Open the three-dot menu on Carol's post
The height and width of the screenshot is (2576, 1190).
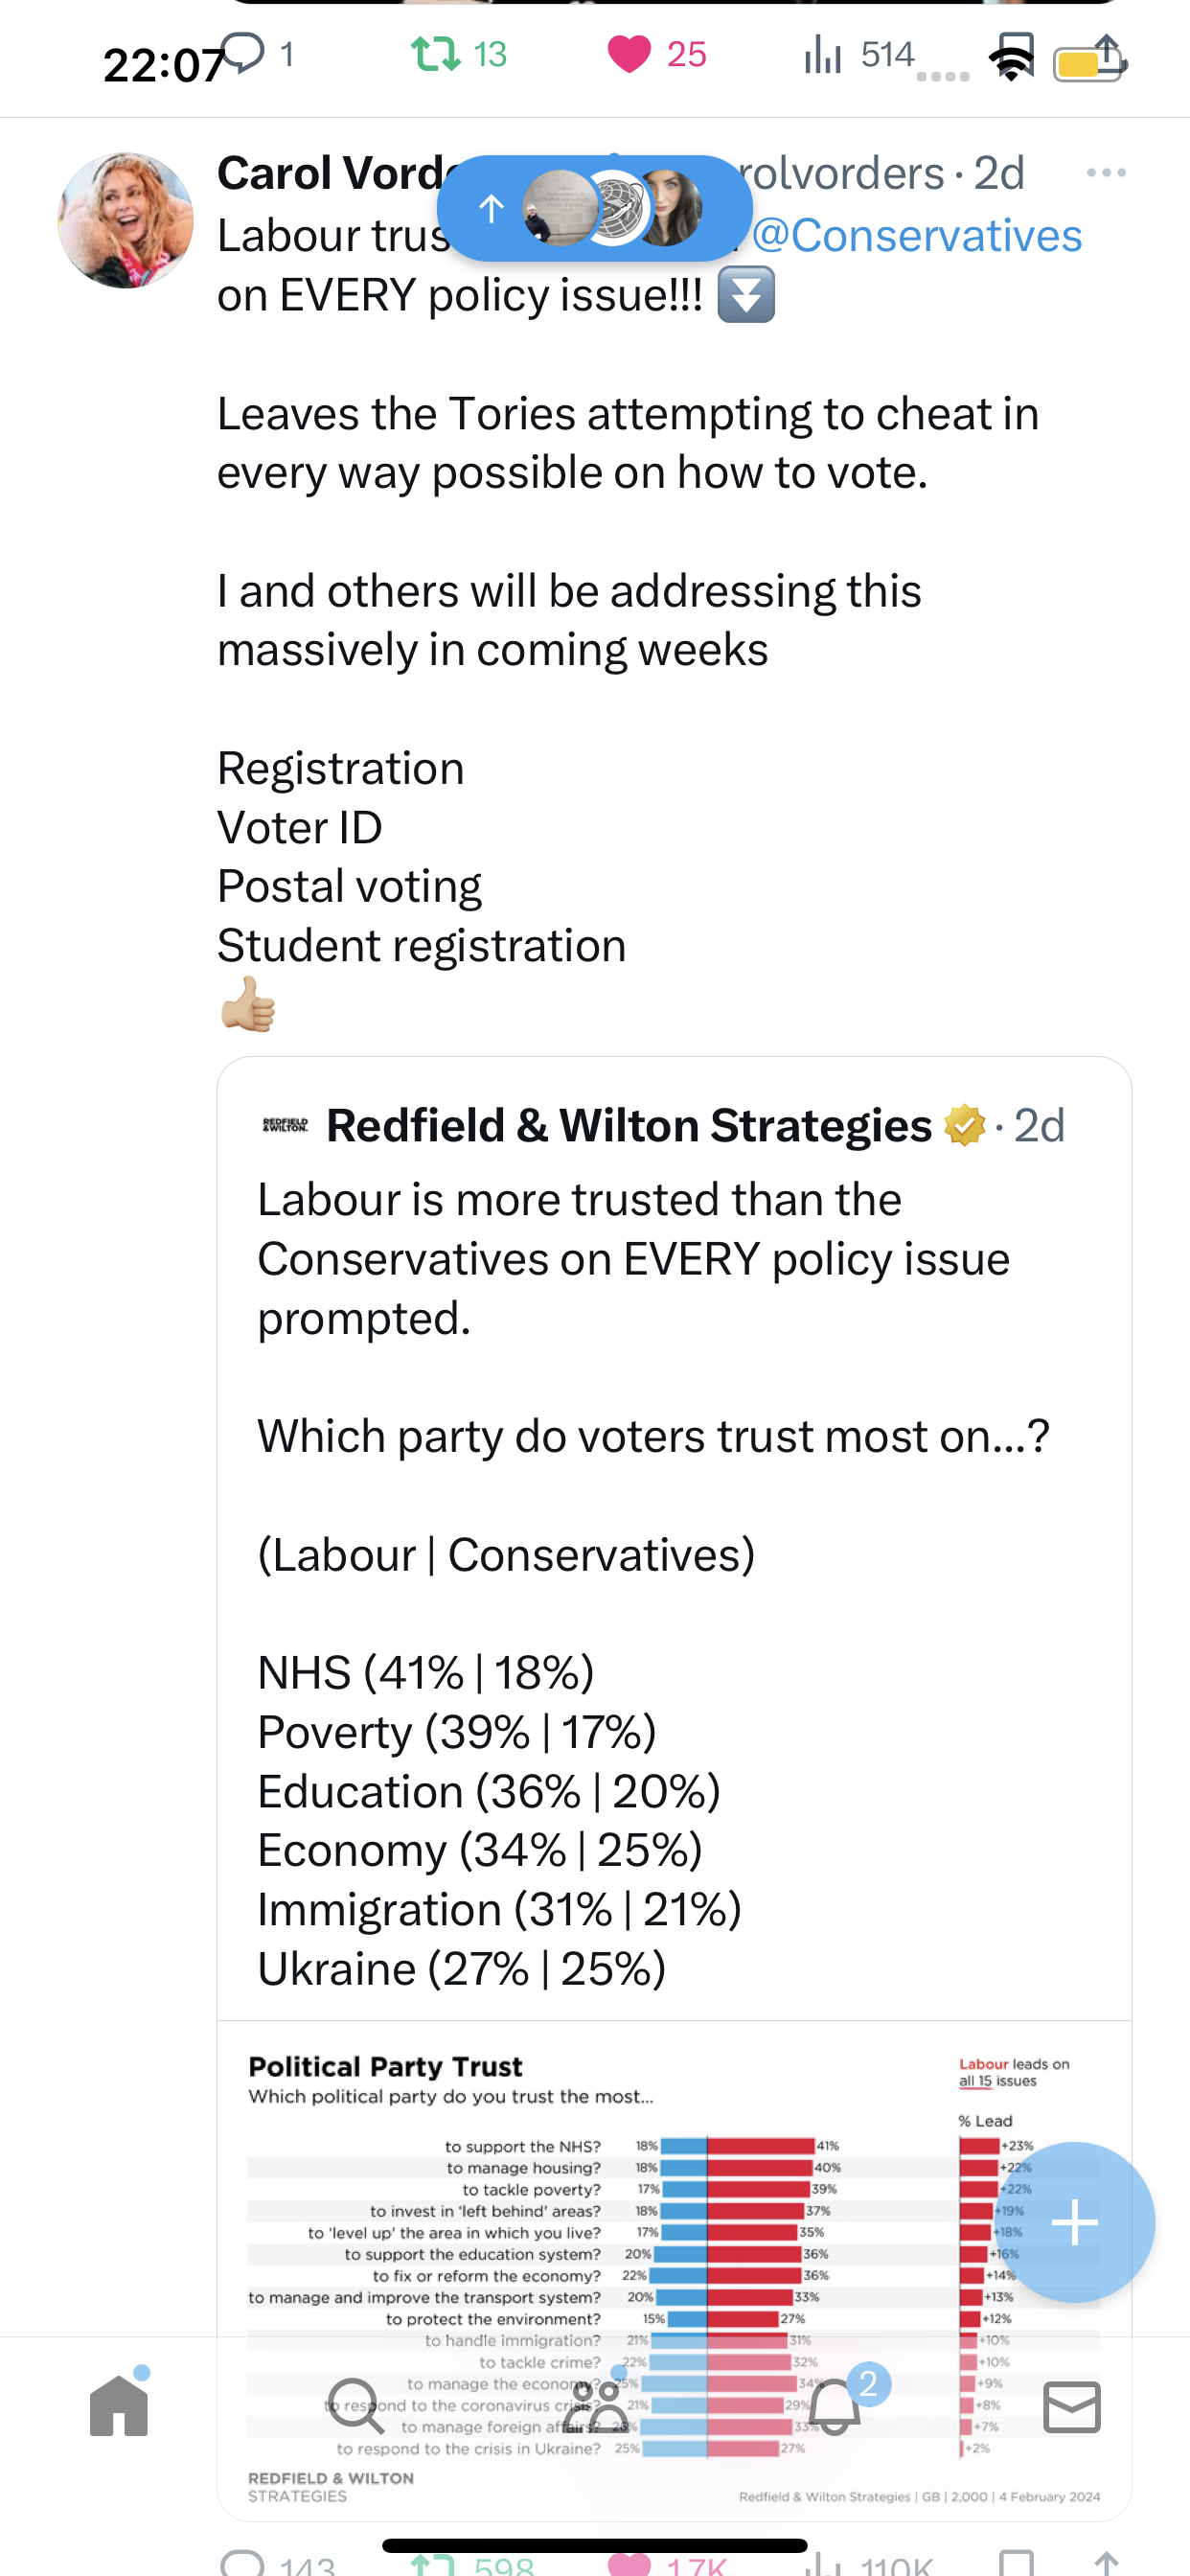point(1106,173)
